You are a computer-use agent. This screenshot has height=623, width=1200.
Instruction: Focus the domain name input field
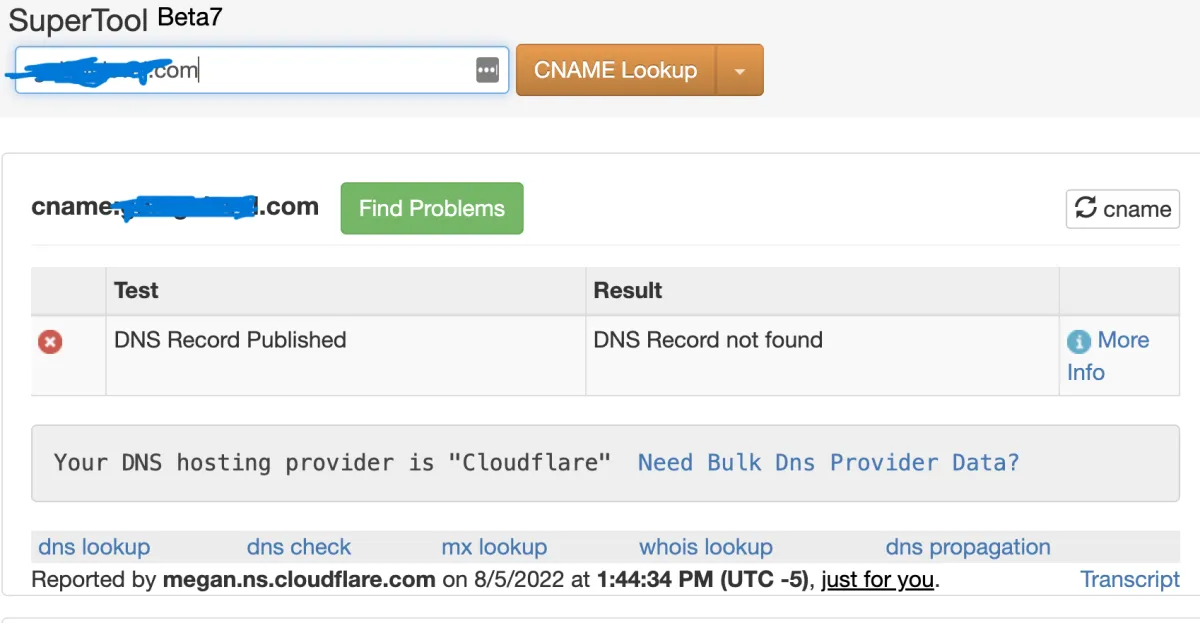pos(300,70)
